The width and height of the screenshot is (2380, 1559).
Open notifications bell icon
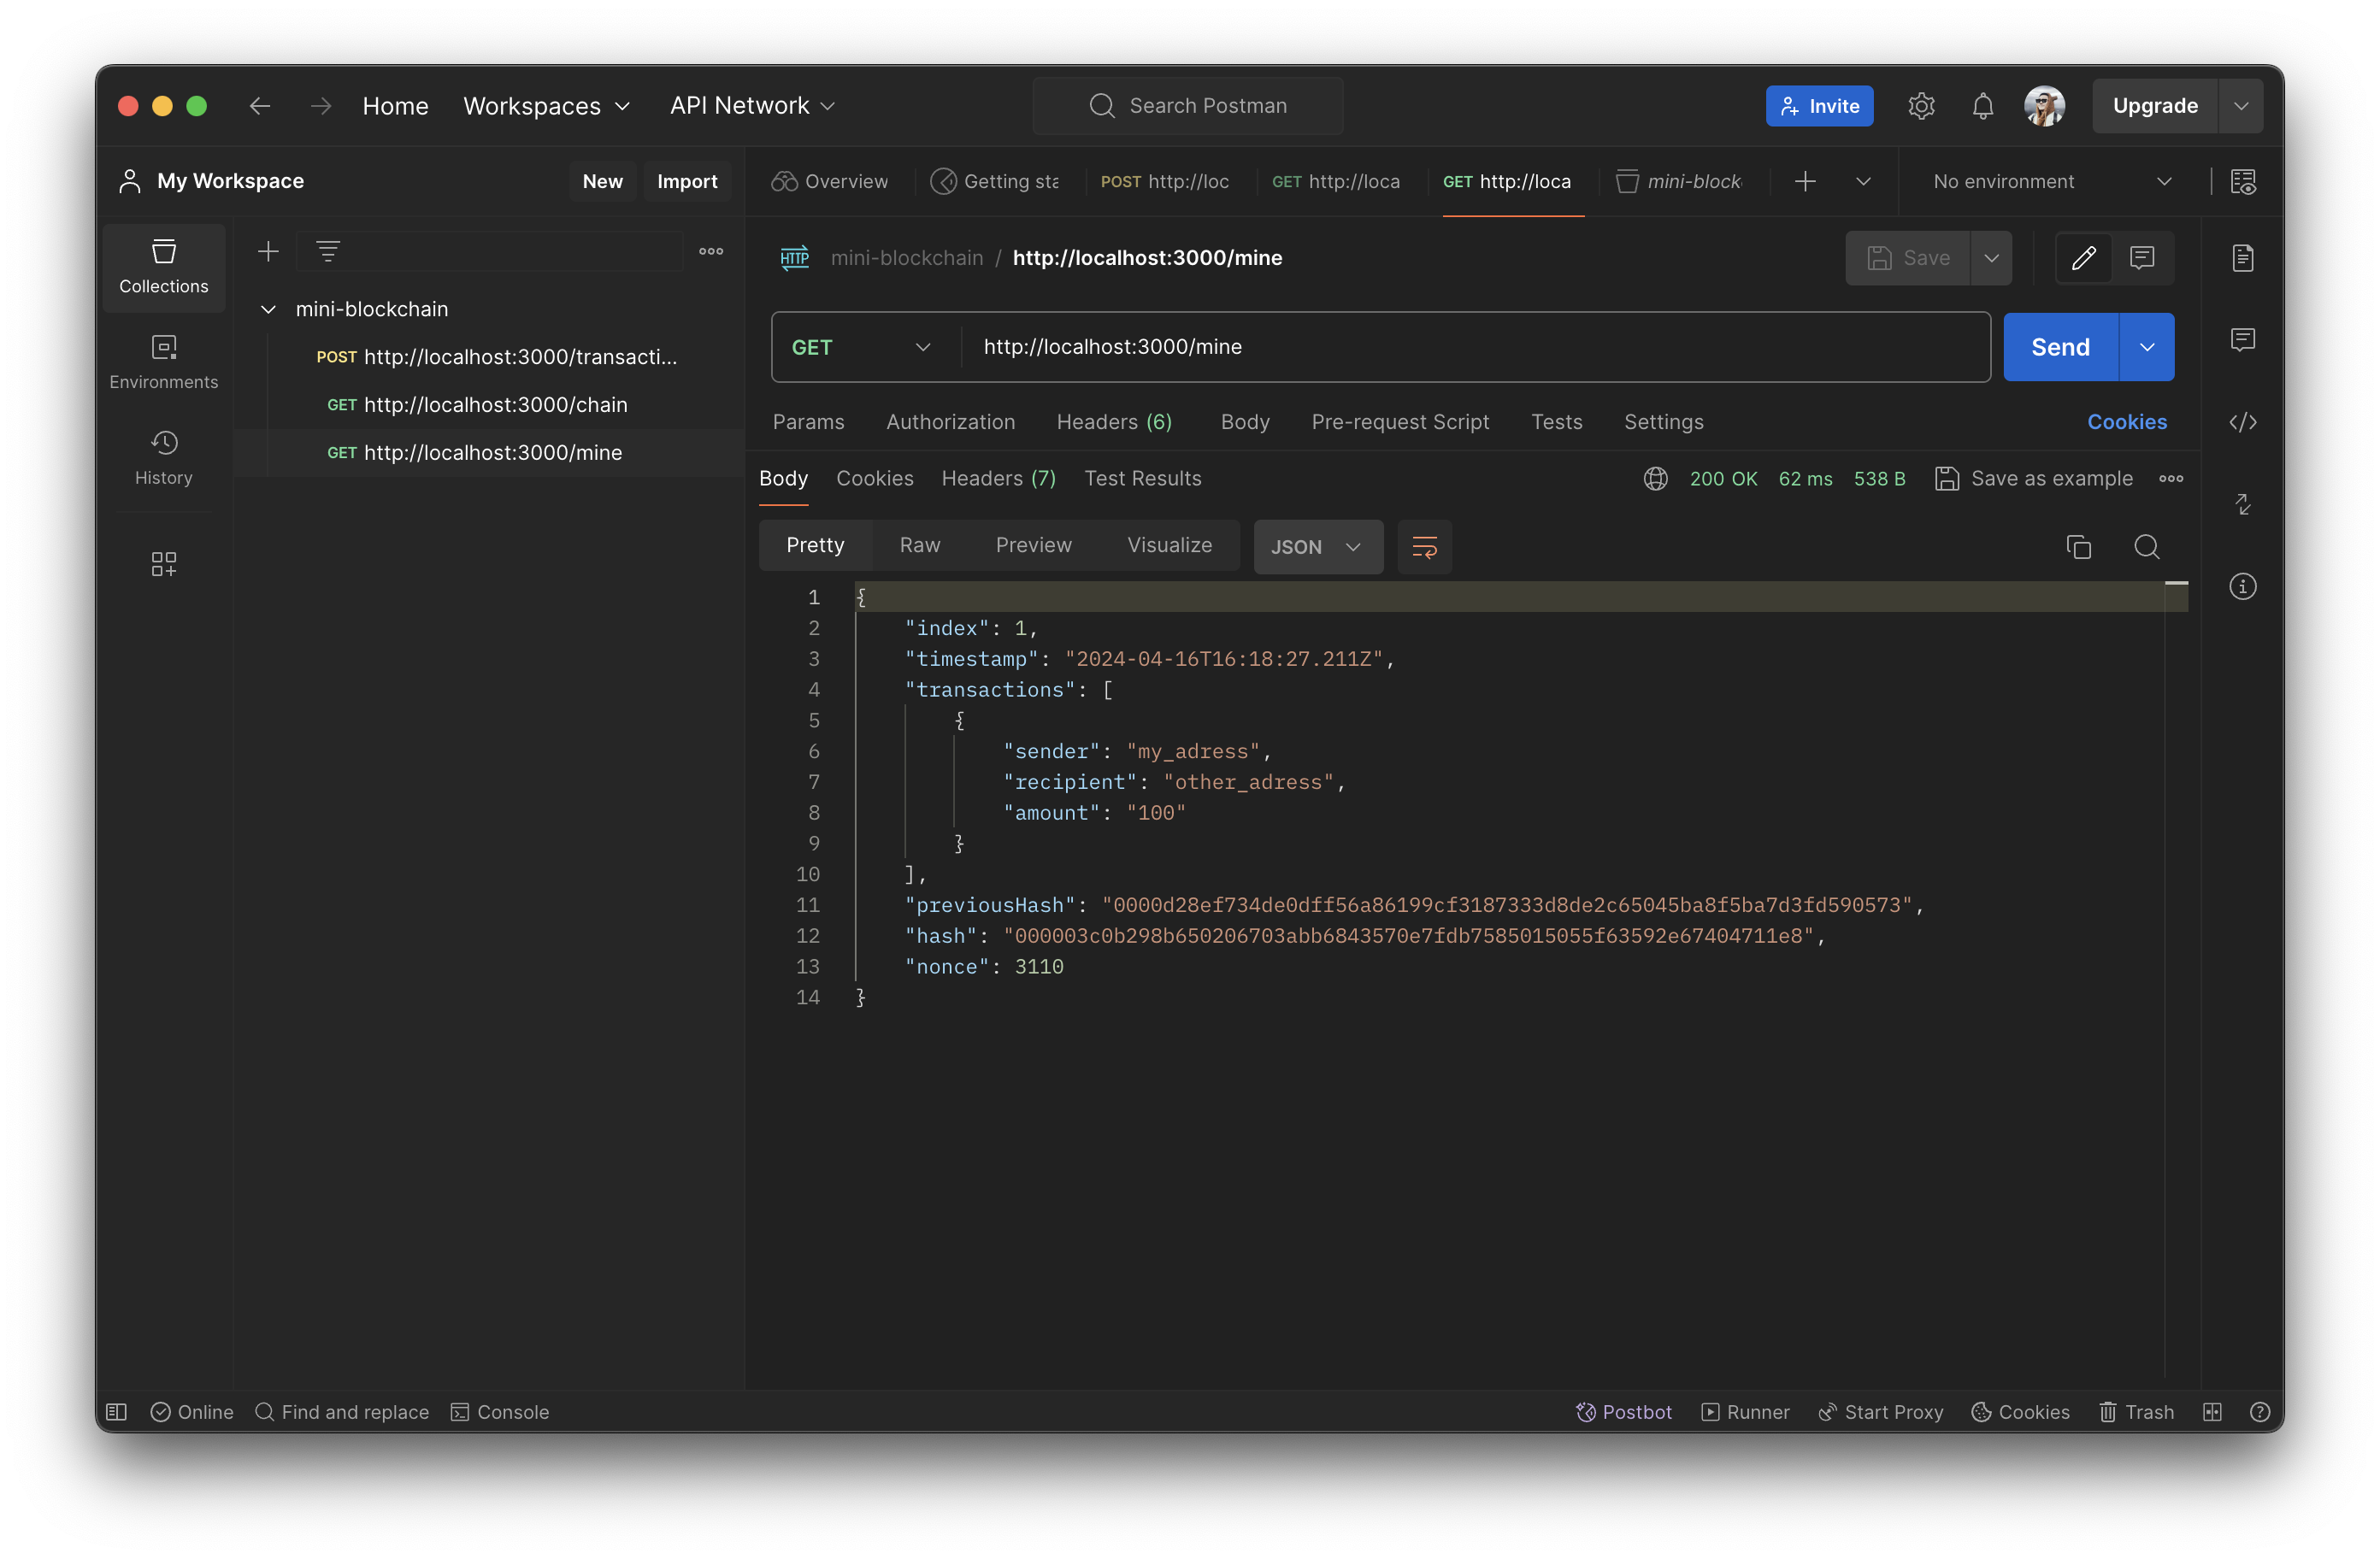pos(1982,106)
